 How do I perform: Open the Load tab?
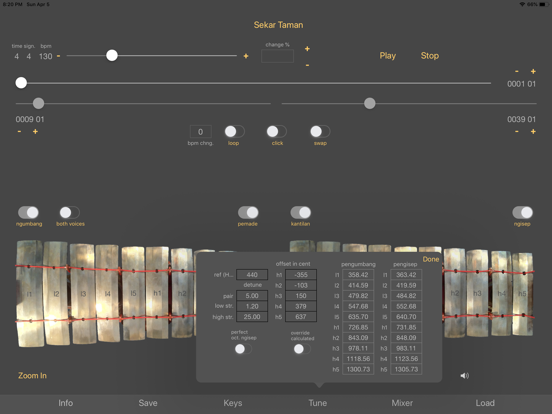pos(485,403)
